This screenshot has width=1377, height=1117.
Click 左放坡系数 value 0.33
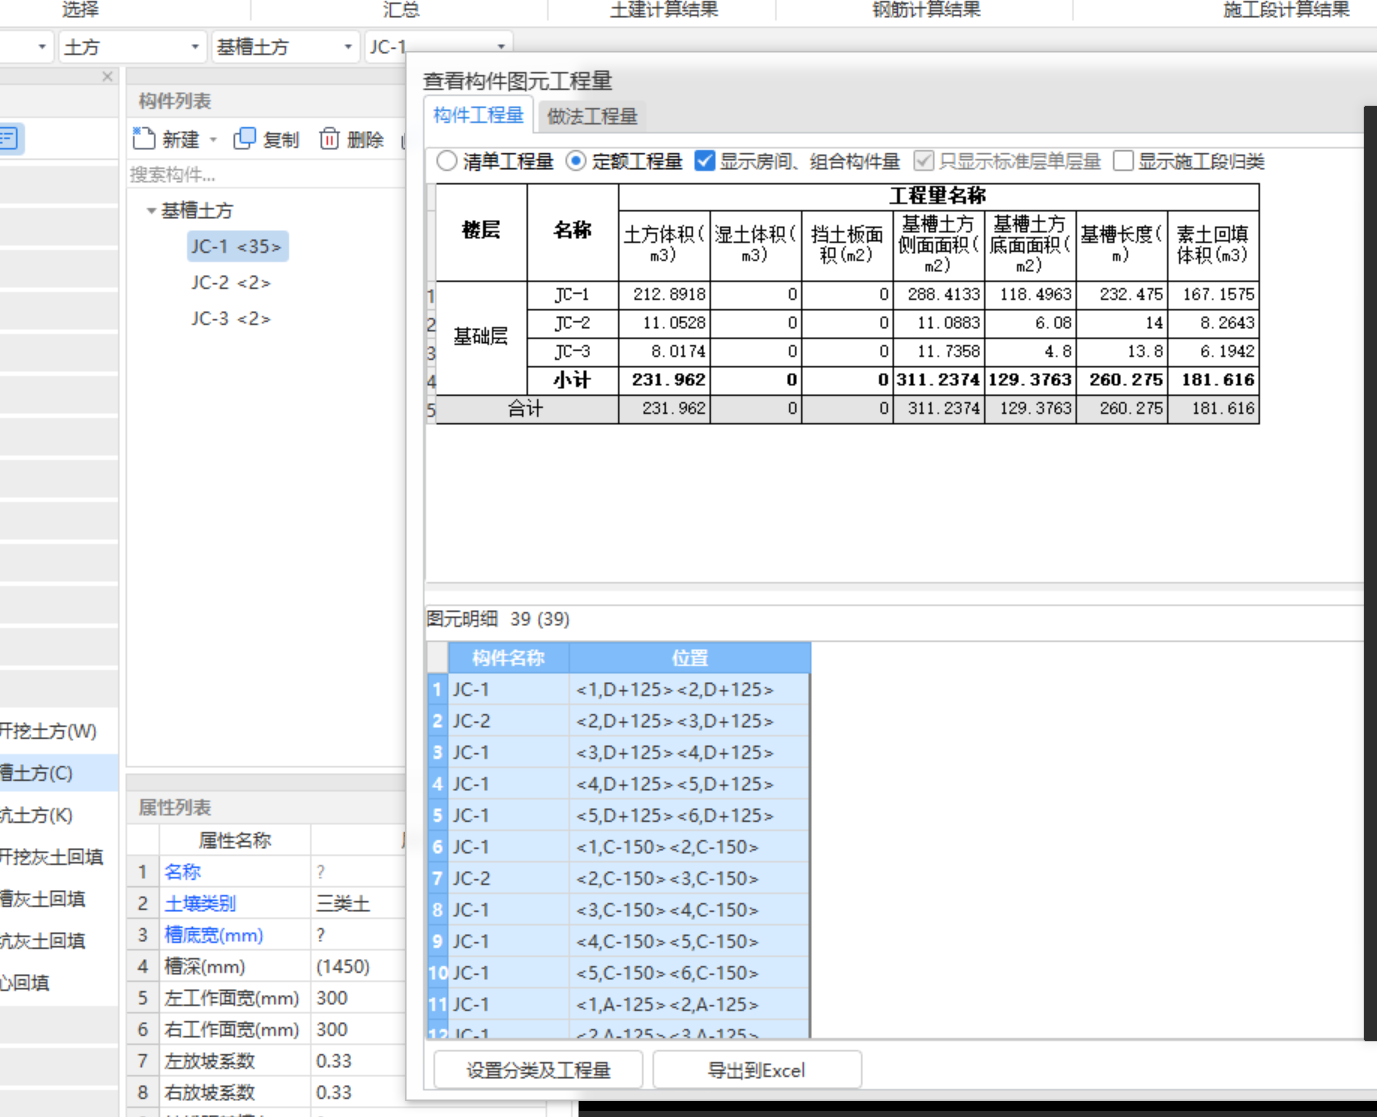(332, 1061)
